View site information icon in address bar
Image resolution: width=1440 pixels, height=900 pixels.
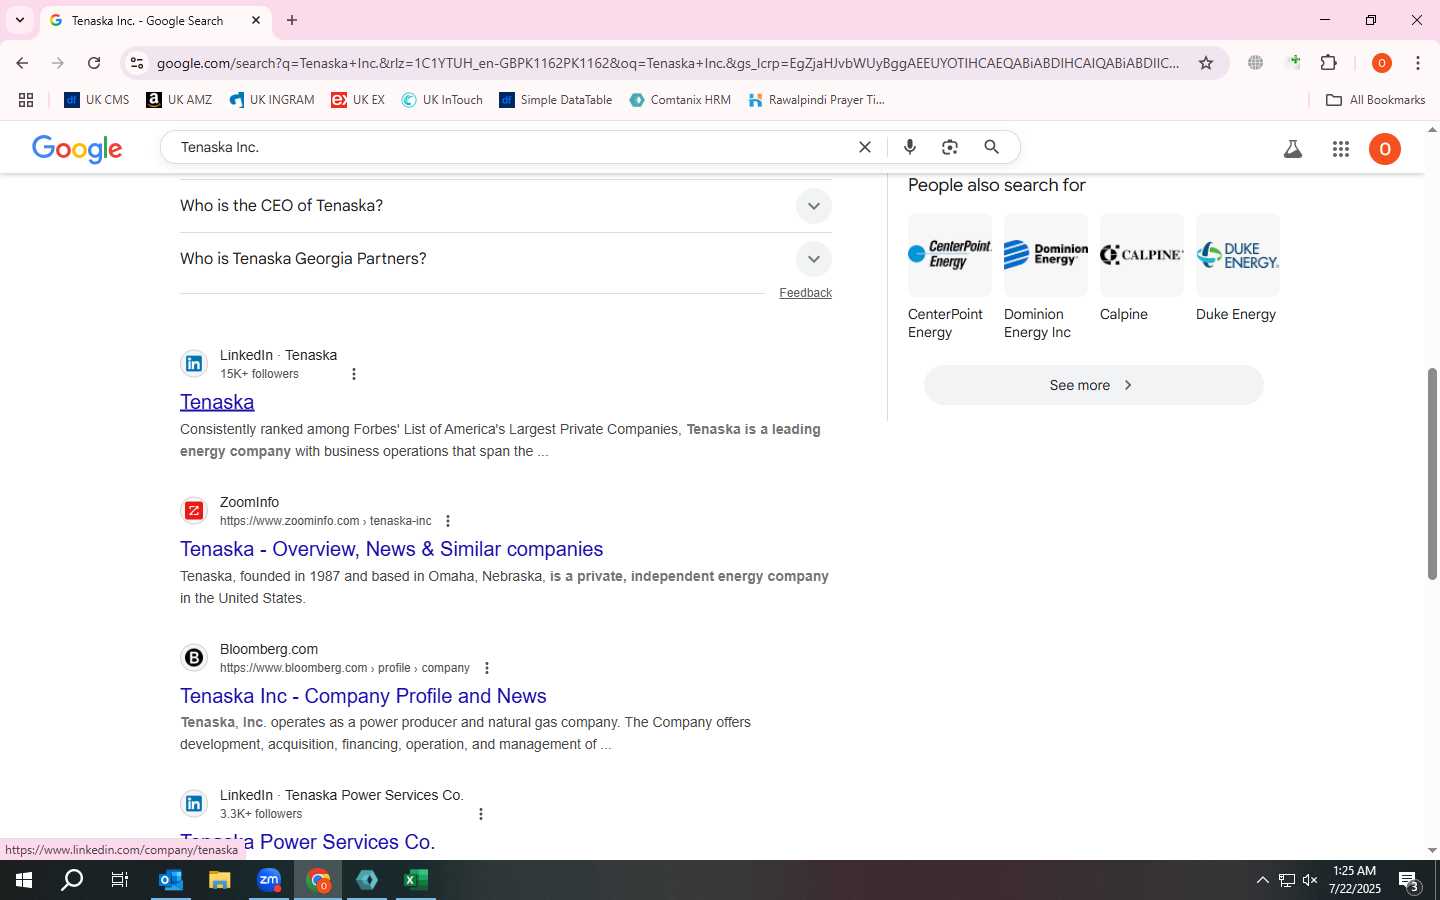click(x=137, y=63)
